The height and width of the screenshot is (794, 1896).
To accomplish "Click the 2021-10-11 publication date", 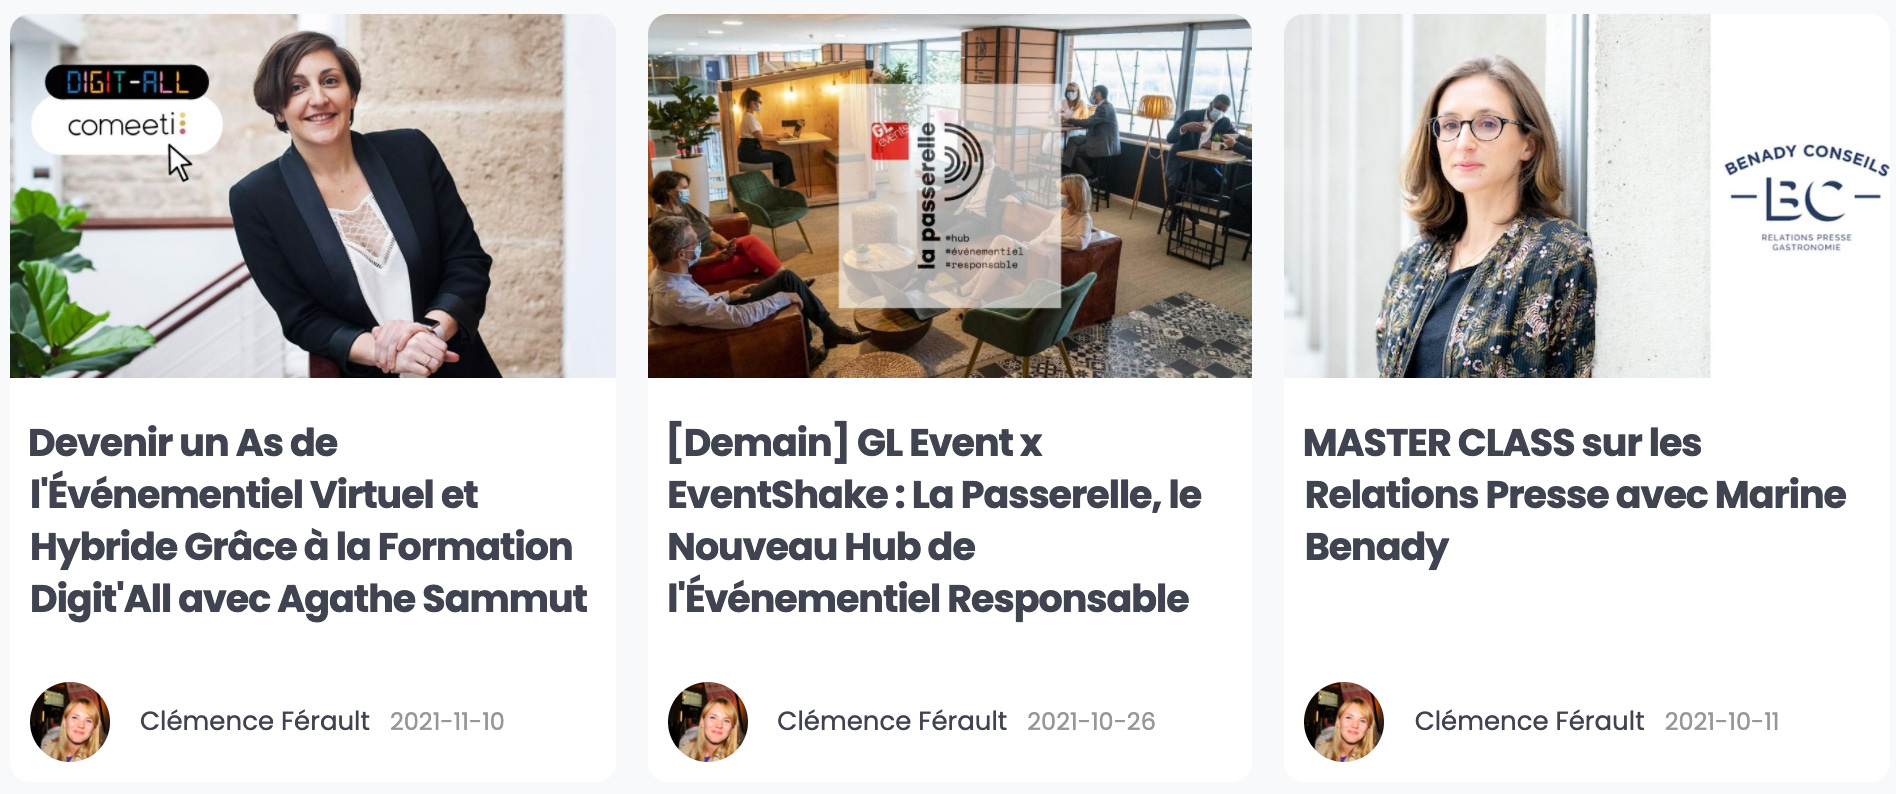I will pos(1722,722).
